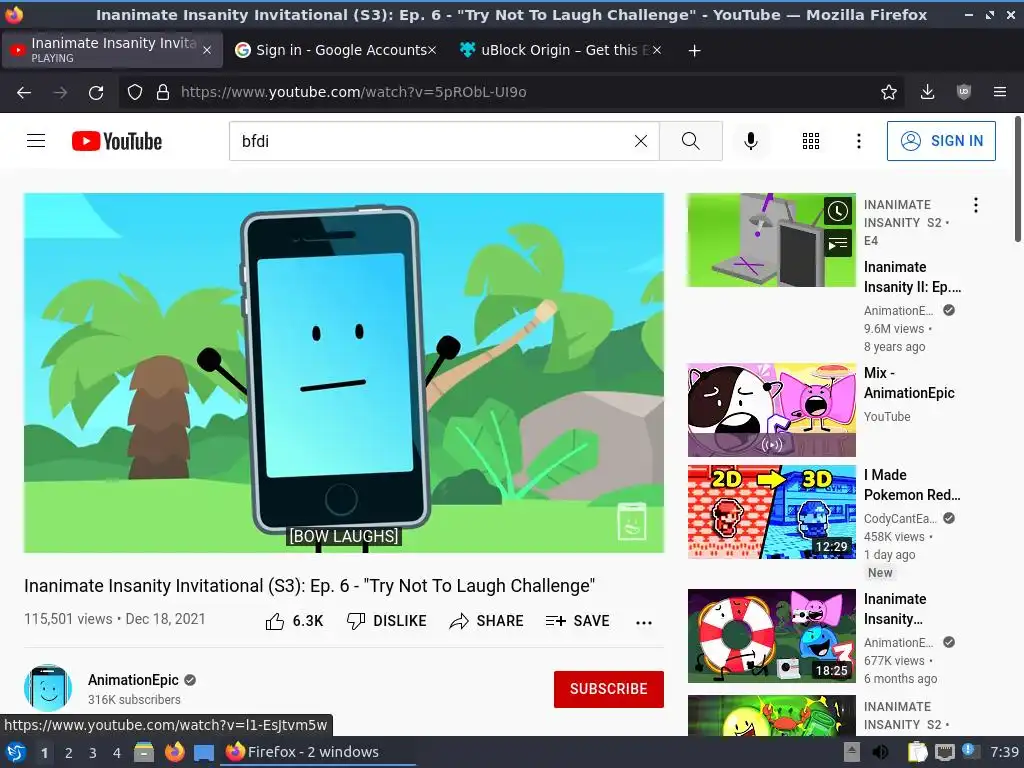The width and height of the screenshot is (1024, 768).
Task: Open the Firefox application menu
Action: tap(1000, 92)
